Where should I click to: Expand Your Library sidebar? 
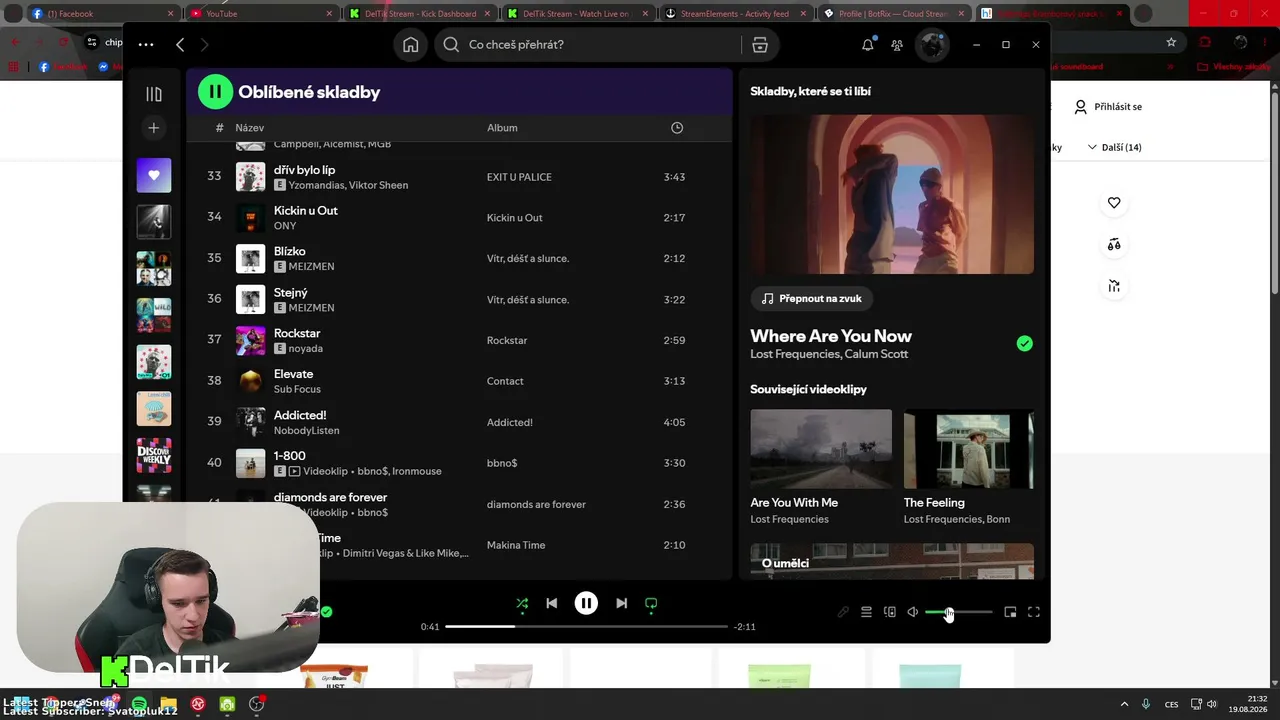(x=154, y=94)
